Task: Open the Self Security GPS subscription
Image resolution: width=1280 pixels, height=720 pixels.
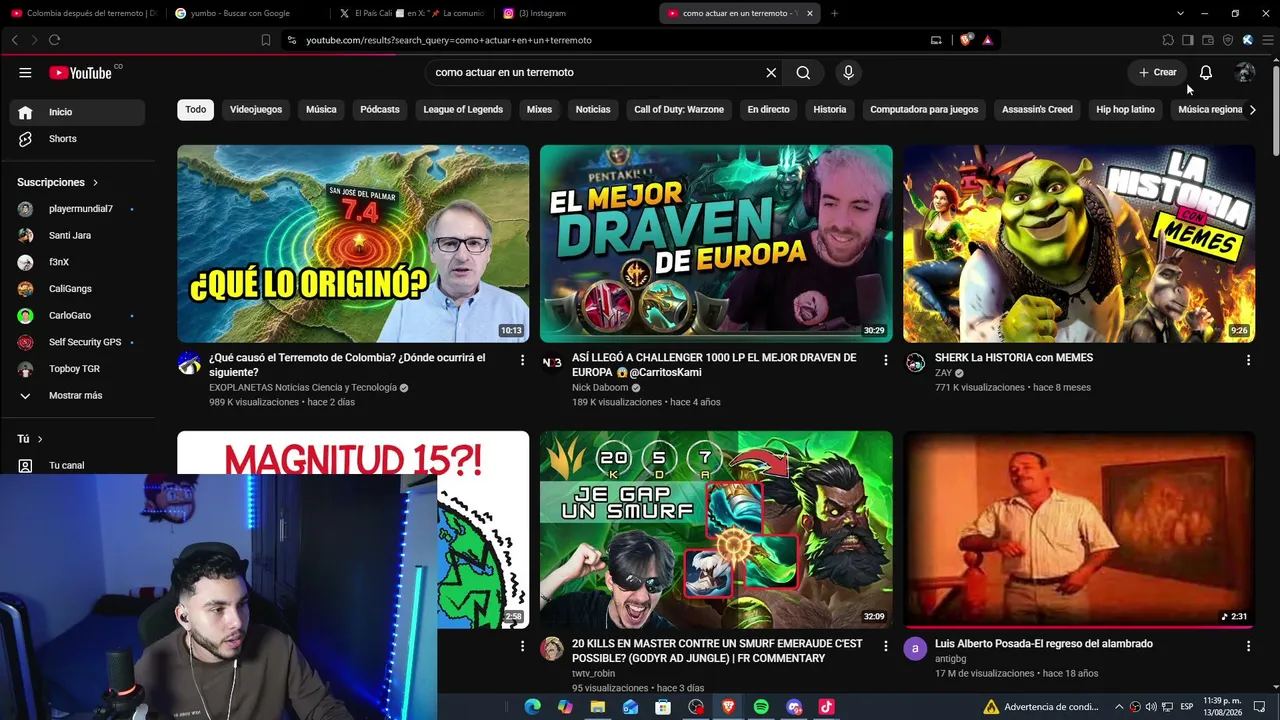Action: [x=77, y=342]
